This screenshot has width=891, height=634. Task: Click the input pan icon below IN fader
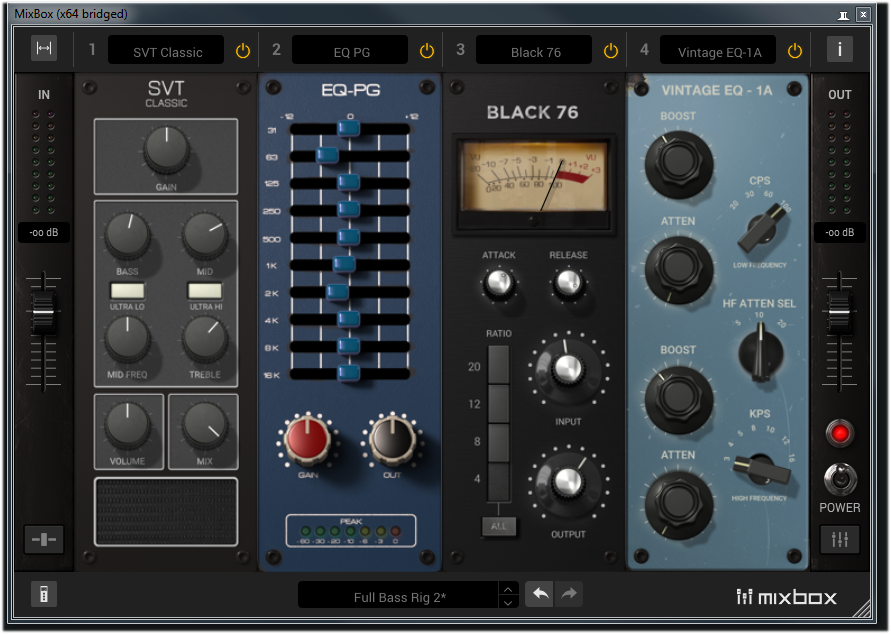pyautogui.click(x=44, y=539)
